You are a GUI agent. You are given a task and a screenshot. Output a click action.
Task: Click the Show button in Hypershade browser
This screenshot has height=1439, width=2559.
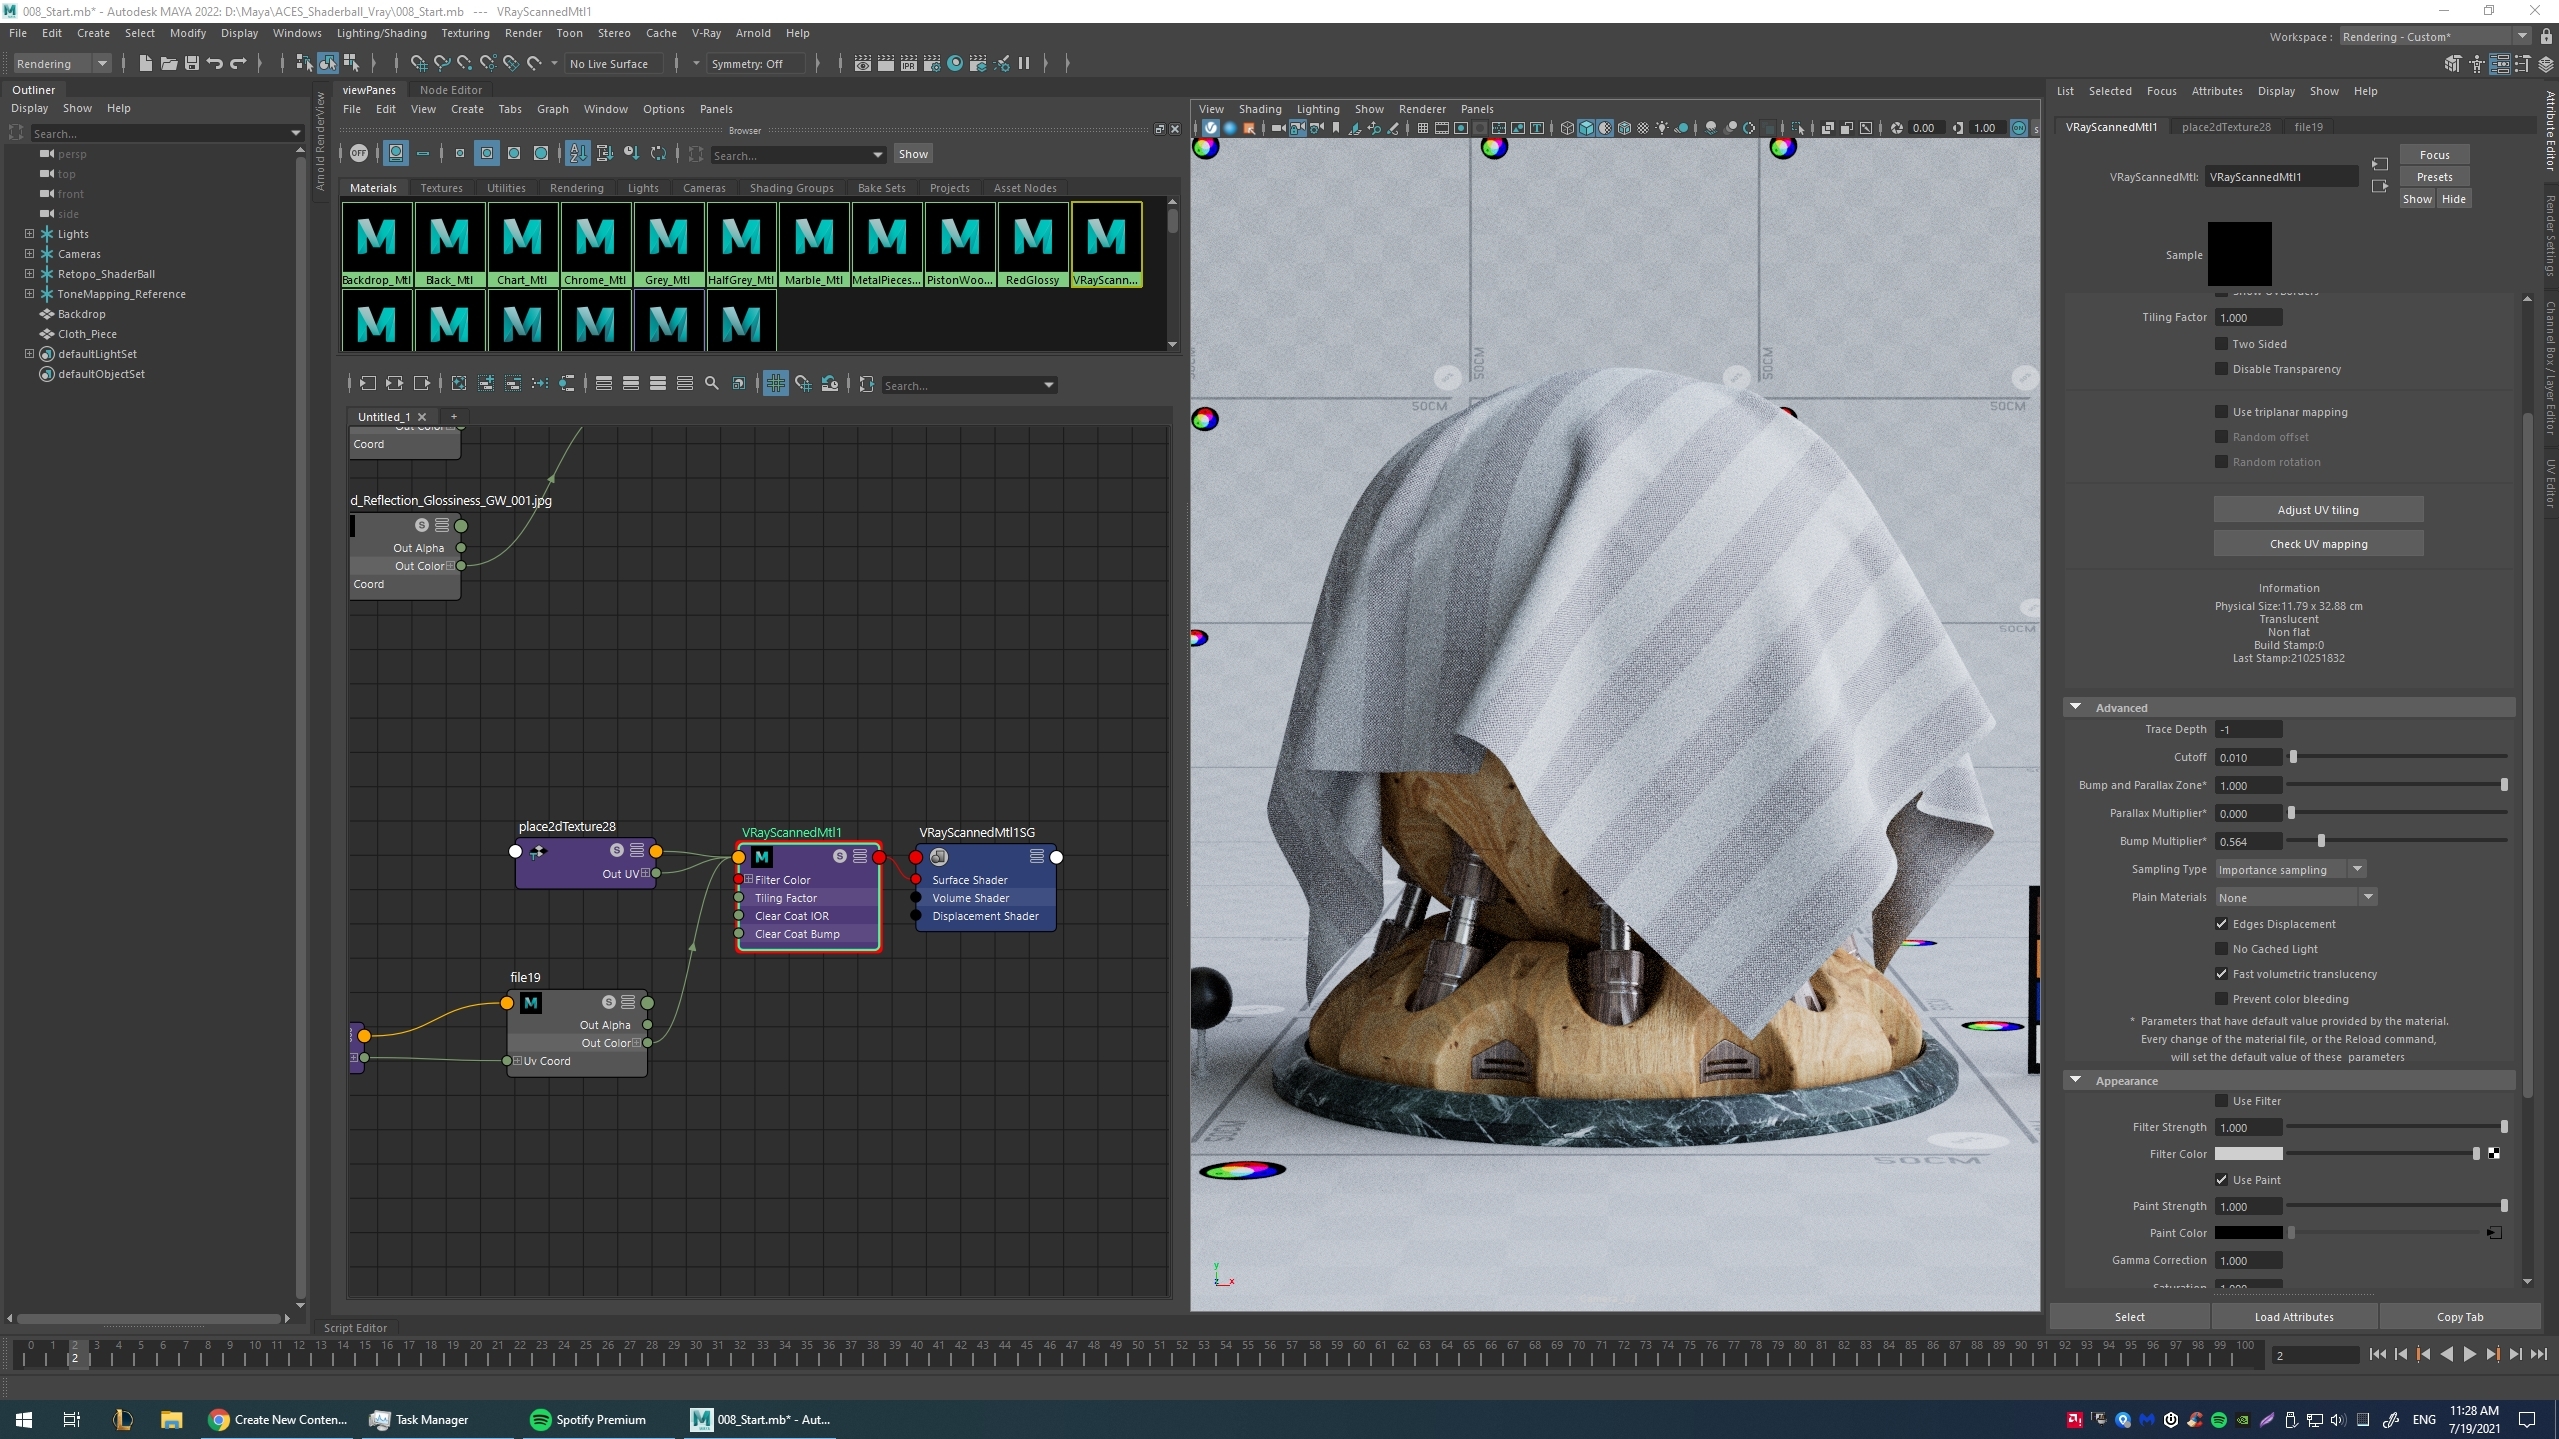(912, 153)
